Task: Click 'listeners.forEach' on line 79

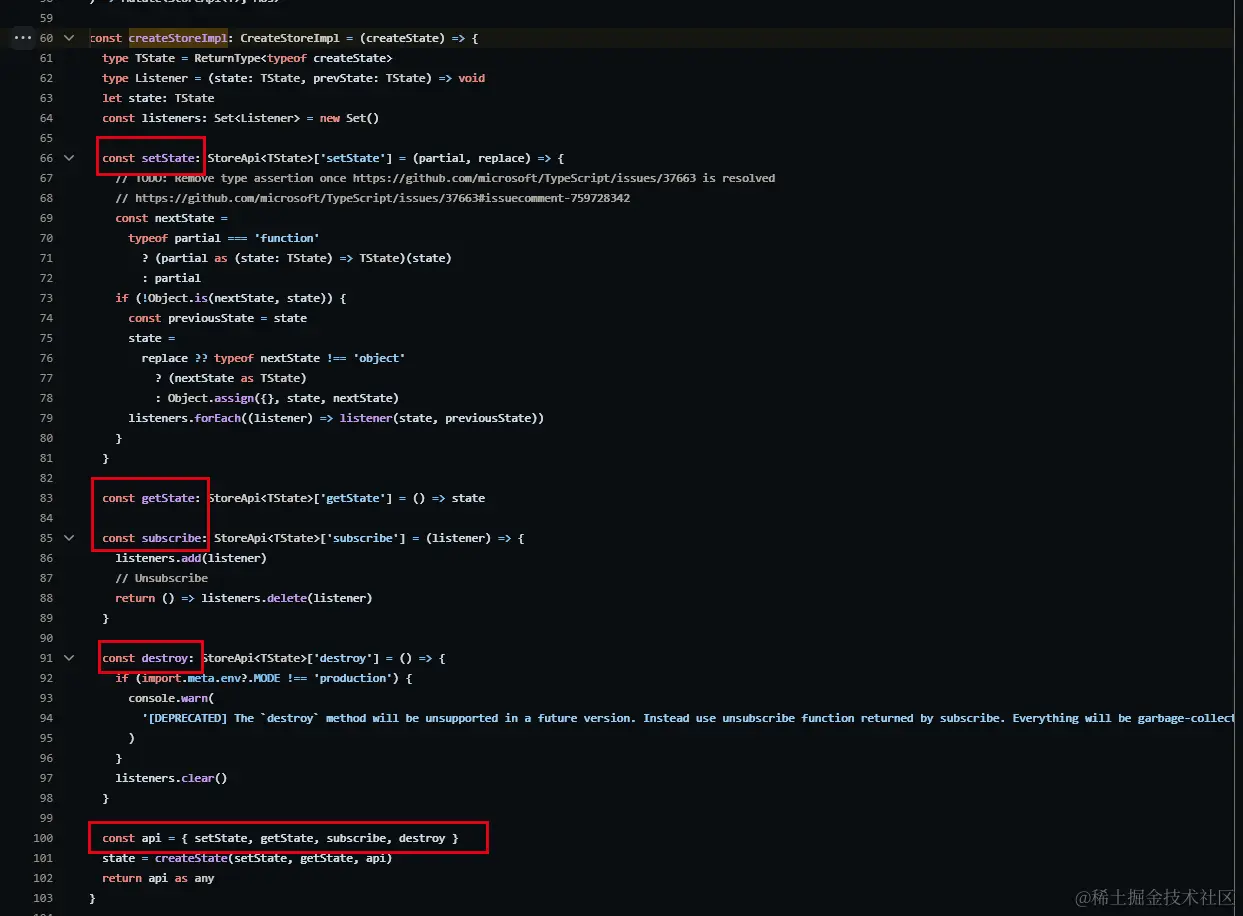Action: 185,418
